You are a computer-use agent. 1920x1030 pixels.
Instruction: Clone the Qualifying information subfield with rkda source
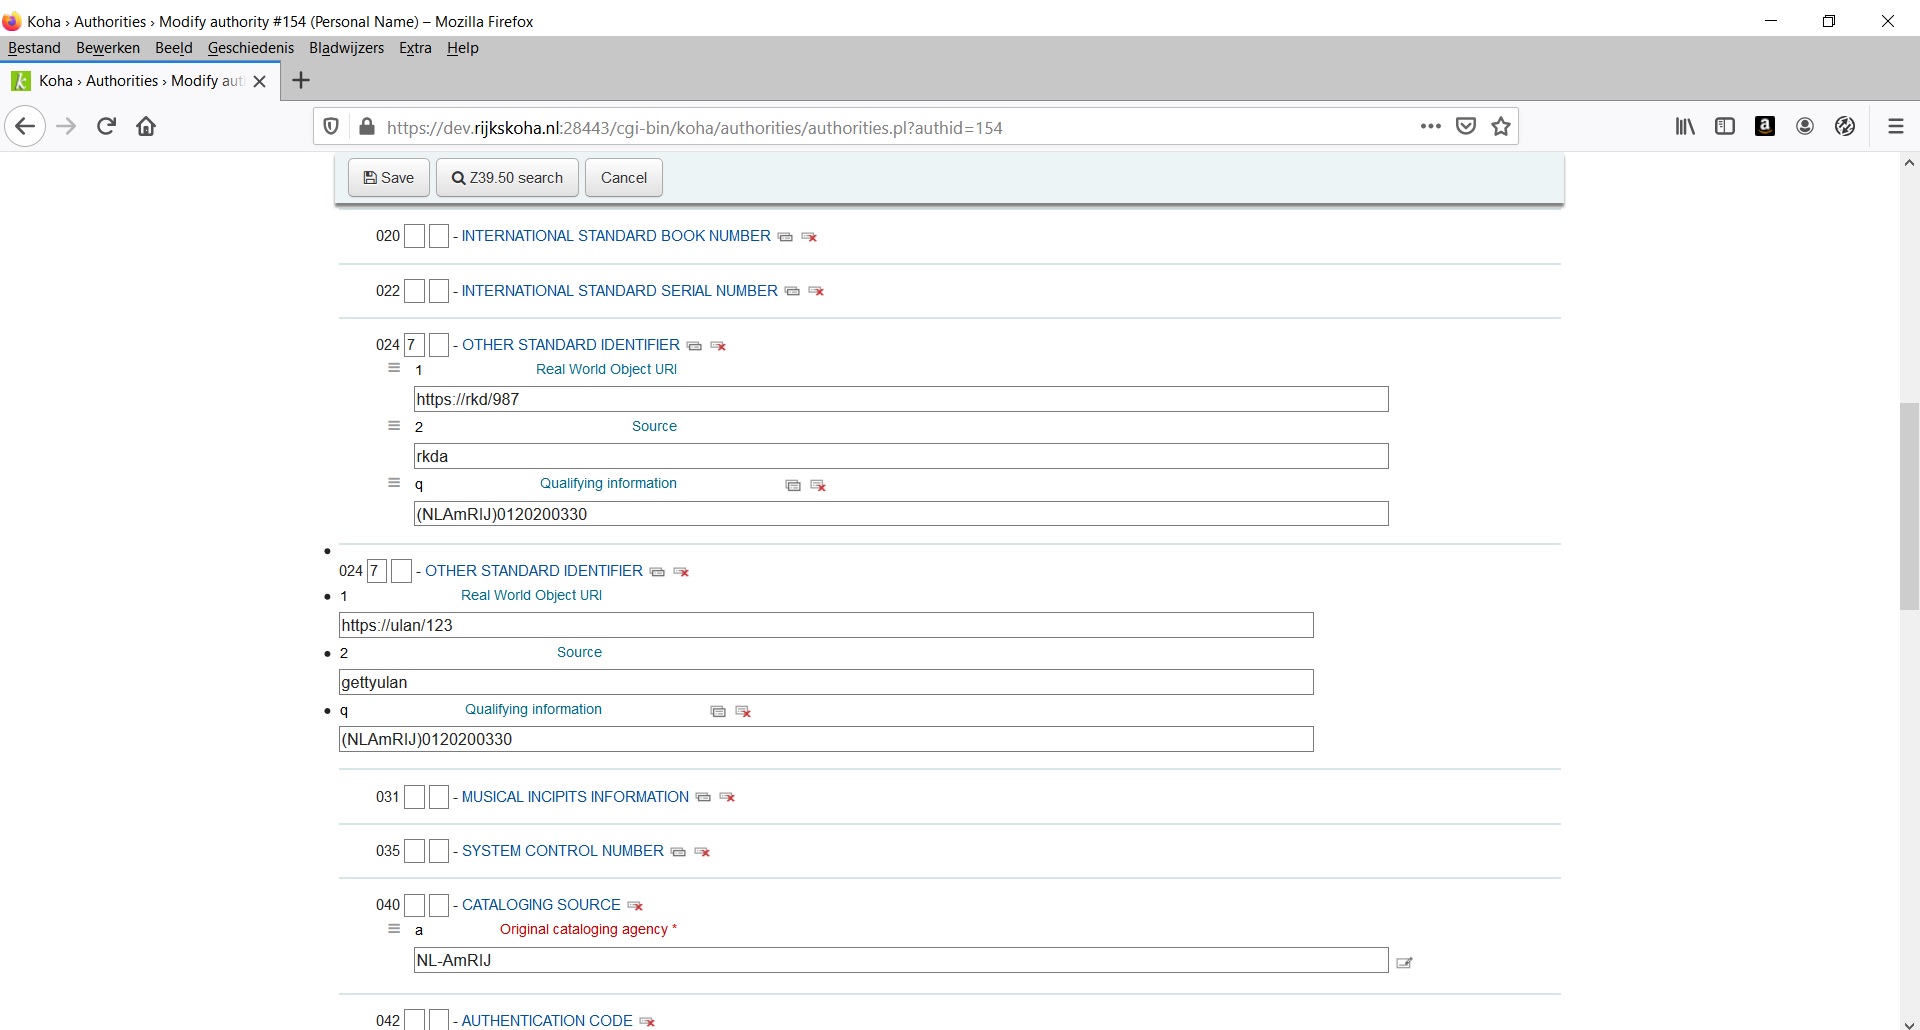tap(793, 485)
